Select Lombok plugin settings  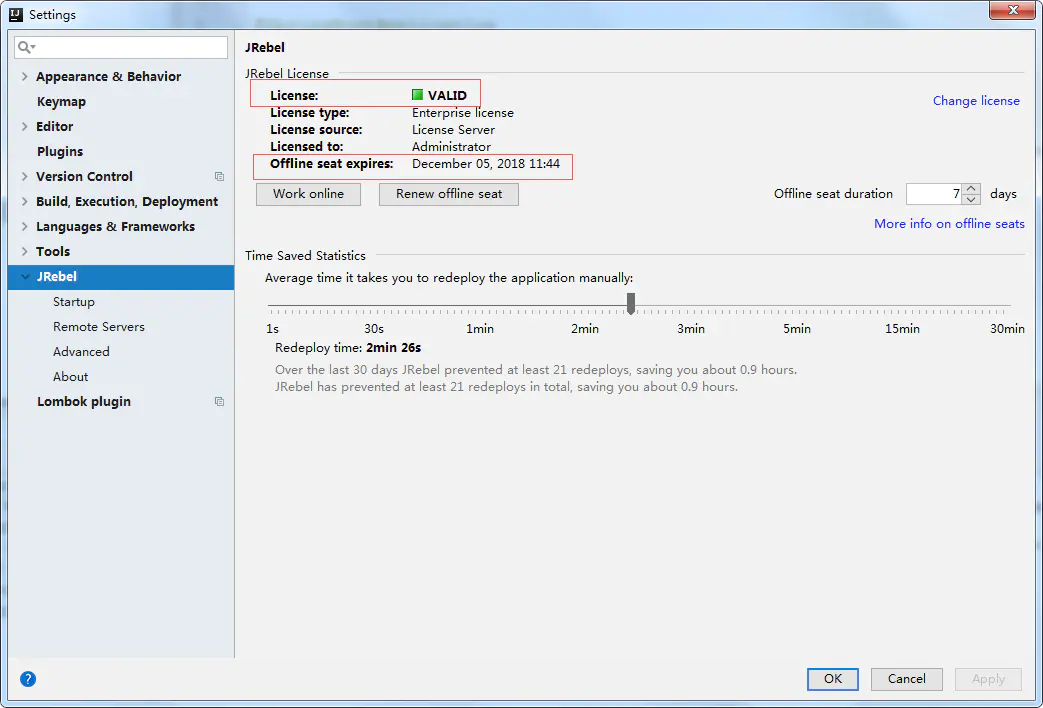pos(84,401)
